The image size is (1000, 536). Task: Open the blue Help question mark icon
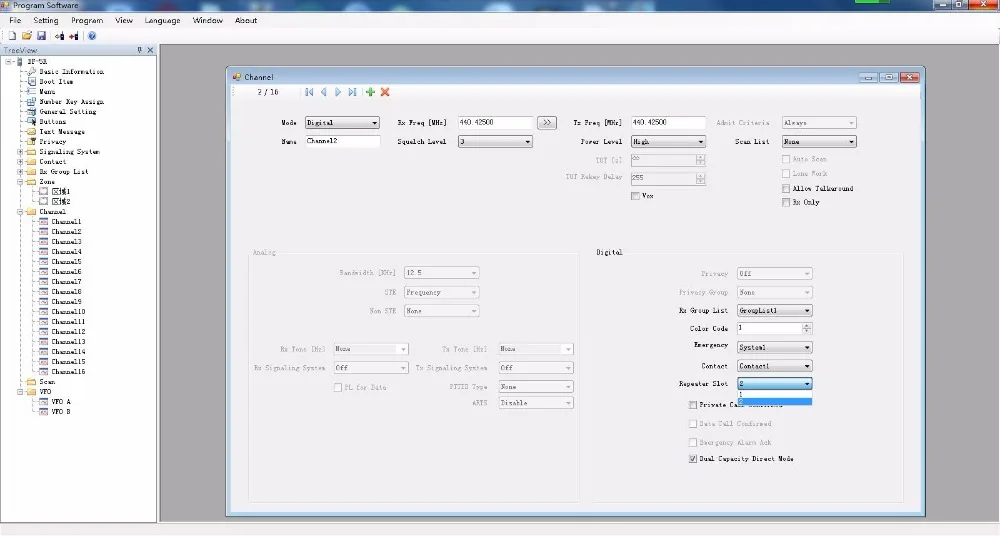pyautogui.click(x=92, y=36)
